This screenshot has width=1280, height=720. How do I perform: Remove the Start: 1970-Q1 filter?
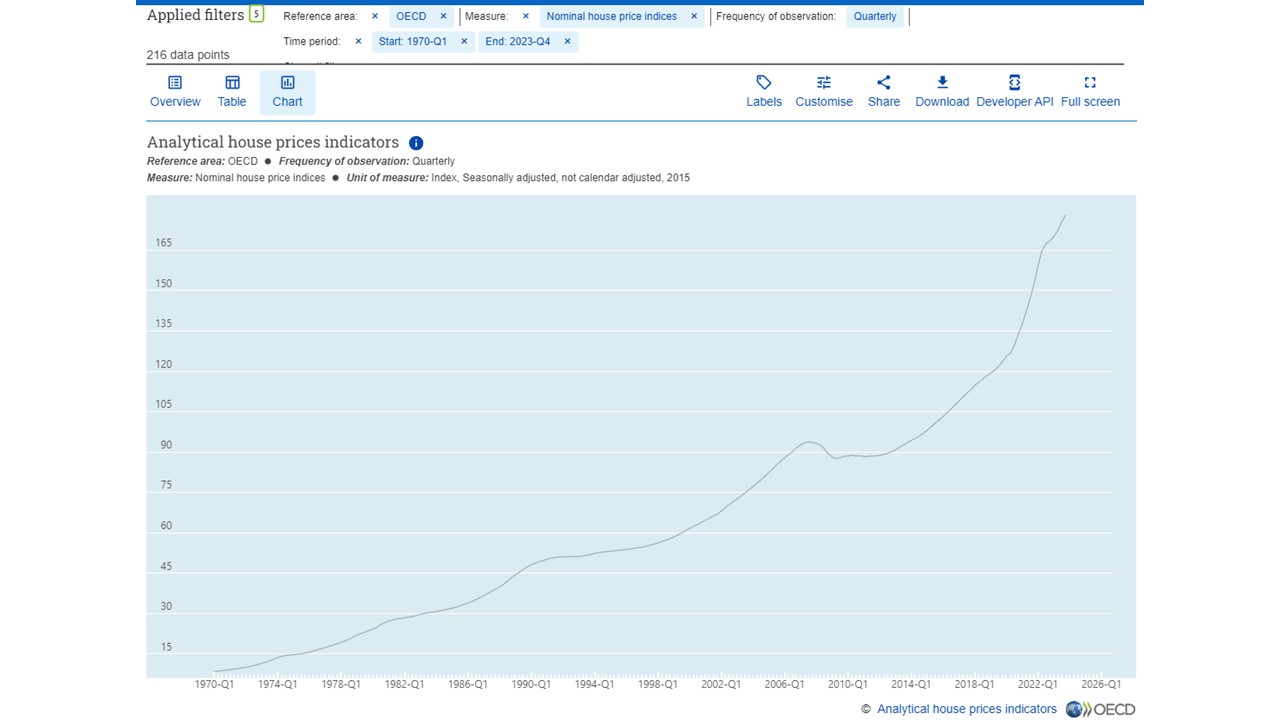click(x=464, y=41)
